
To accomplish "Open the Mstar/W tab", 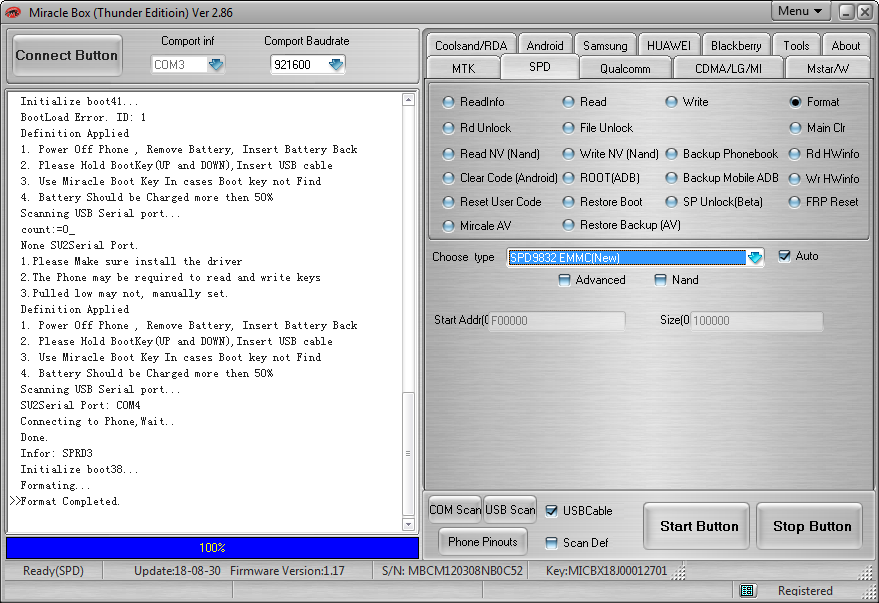I will pyautogui.click(x=828, y=68).
